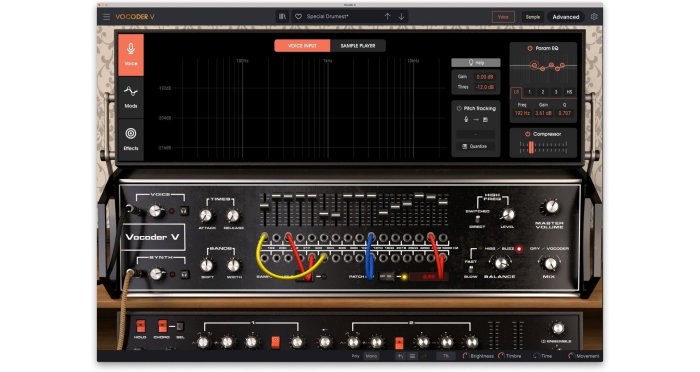Click the EQ Gain value 3.61 dB
The width and height of the screenshot is (700, 372).
pos(543,113)
